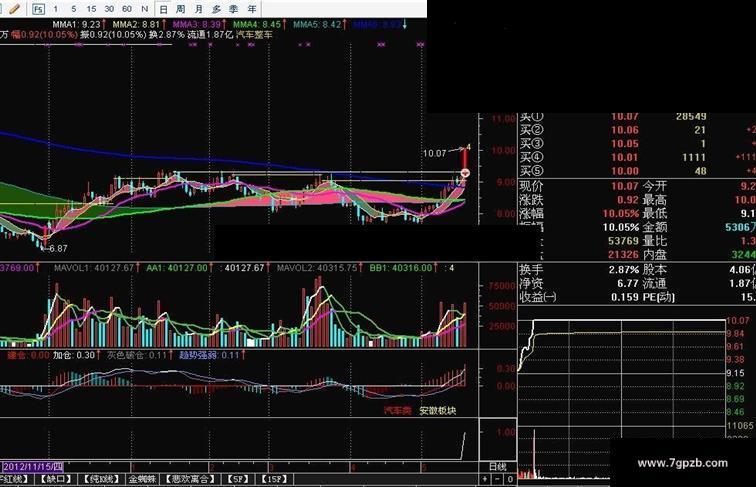Open the 红线 indicator tab
The image size is (756, 487).
point(15,479)
